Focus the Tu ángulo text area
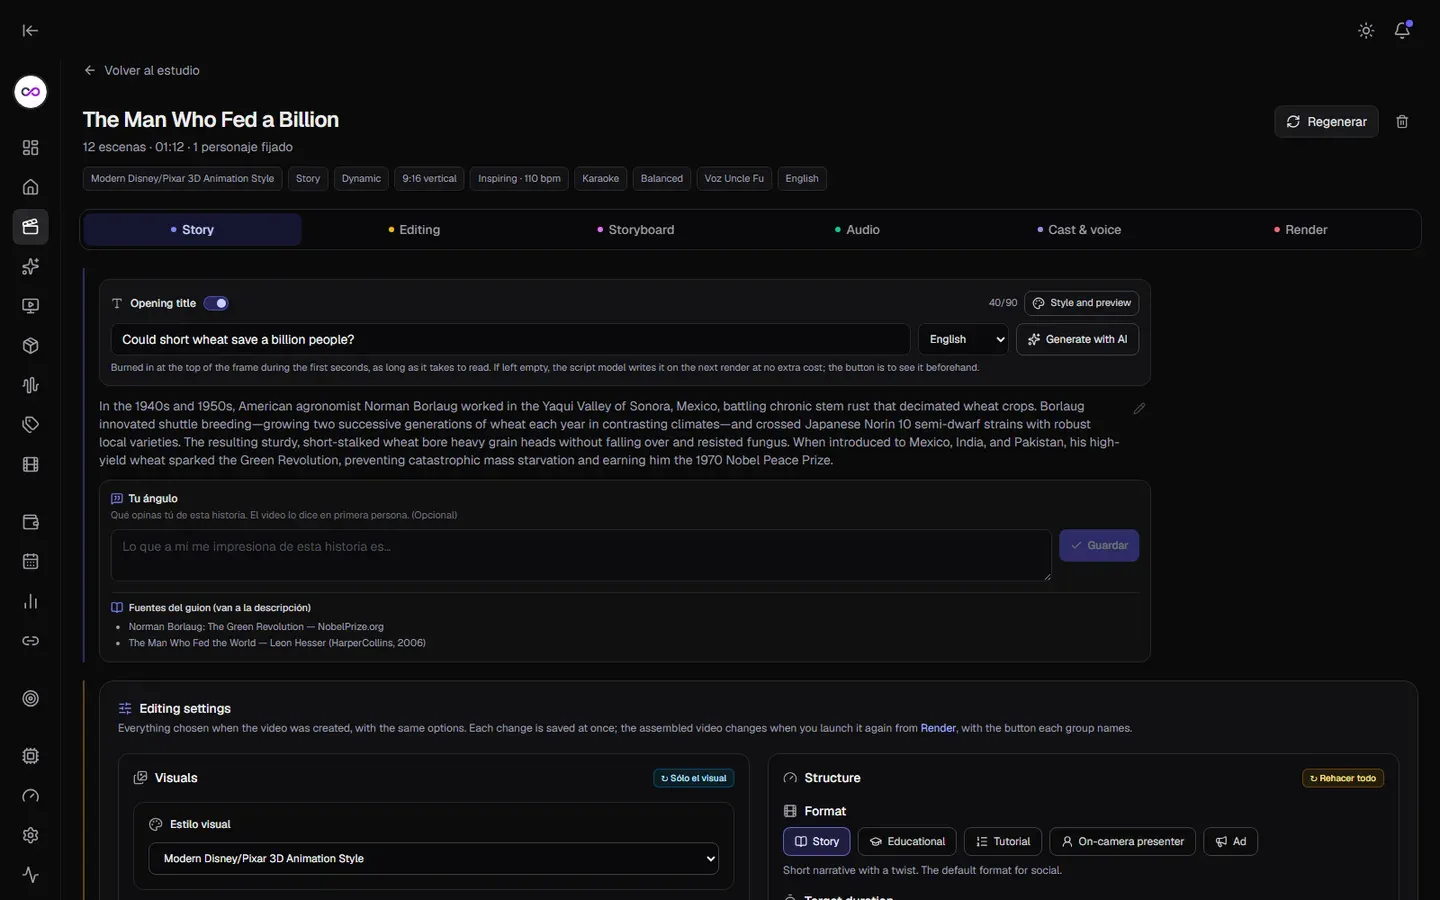Image resolution: width=1440 pixels, height=900 pixels. tap(581, 555)
